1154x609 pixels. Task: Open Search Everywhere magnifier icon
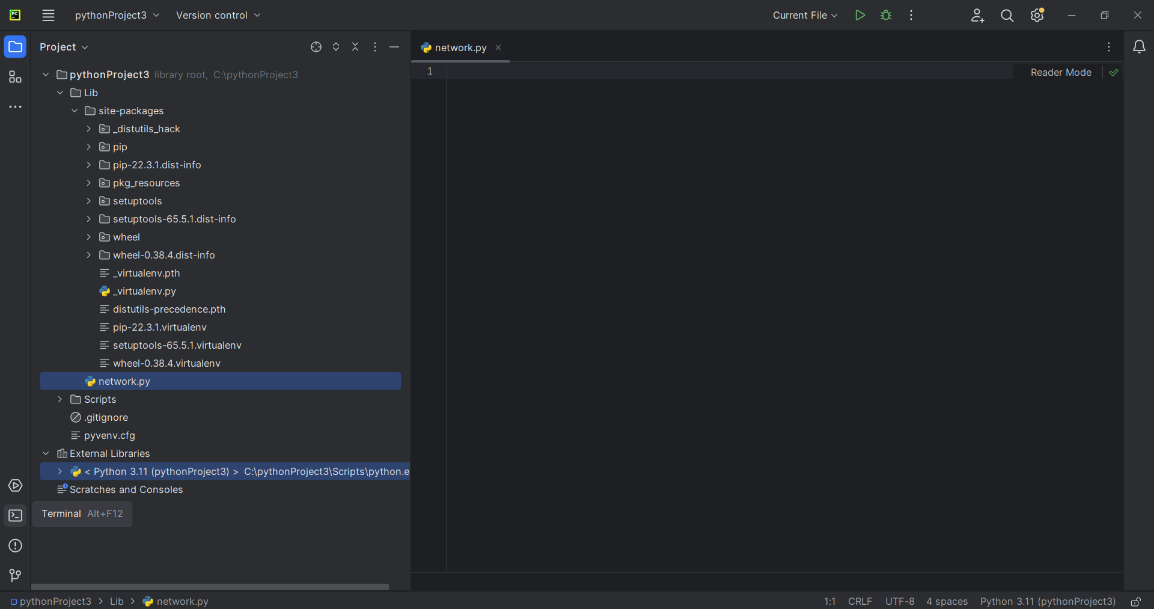pos(1007,15)
